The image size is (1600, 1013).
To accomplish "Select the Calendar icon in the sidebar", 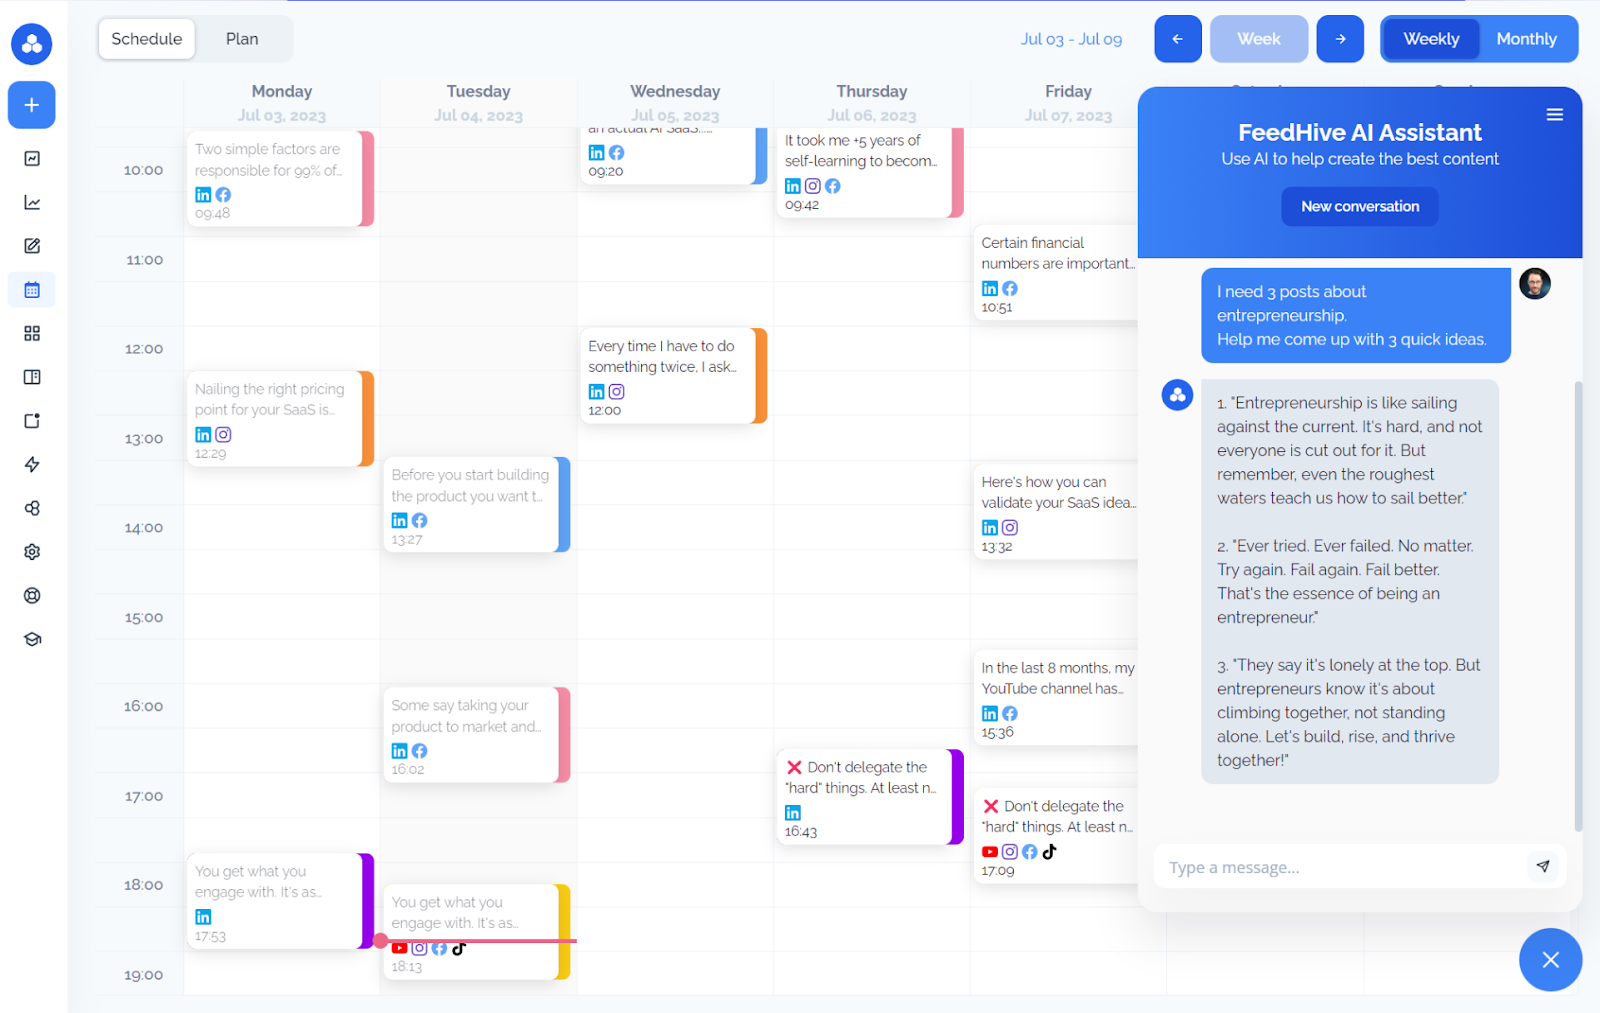I will pyautogui.click(x=31, y=289).
